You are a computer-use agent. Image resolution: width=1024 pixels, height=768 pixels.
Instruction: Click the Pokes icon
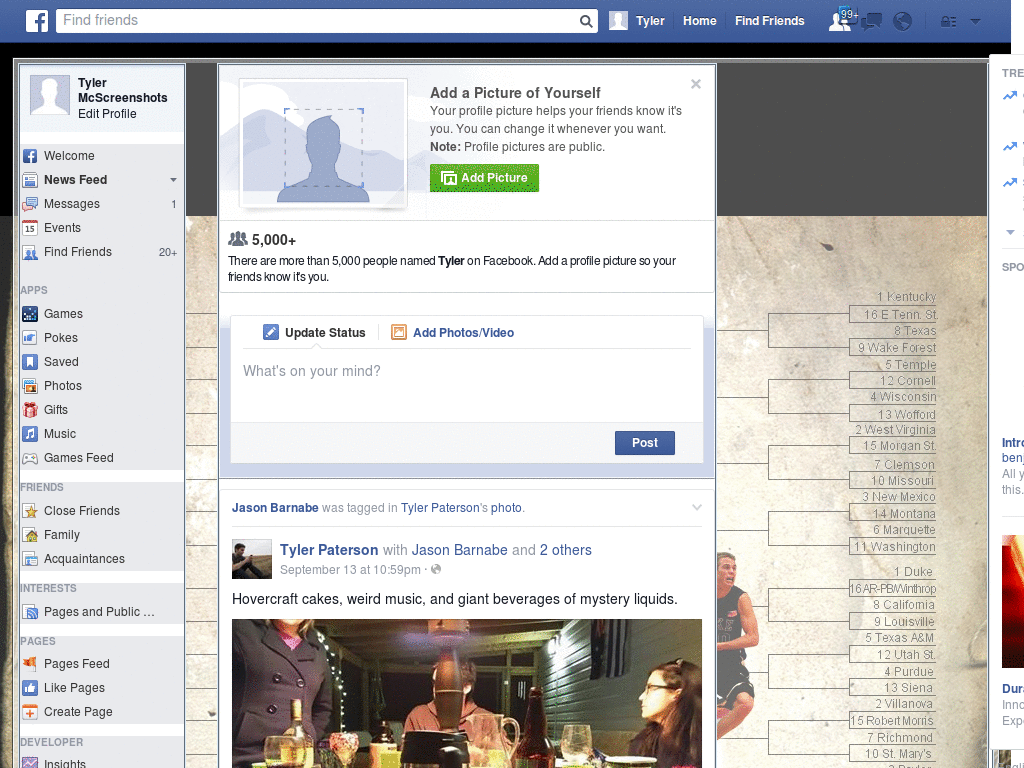[x=30, y=338]
